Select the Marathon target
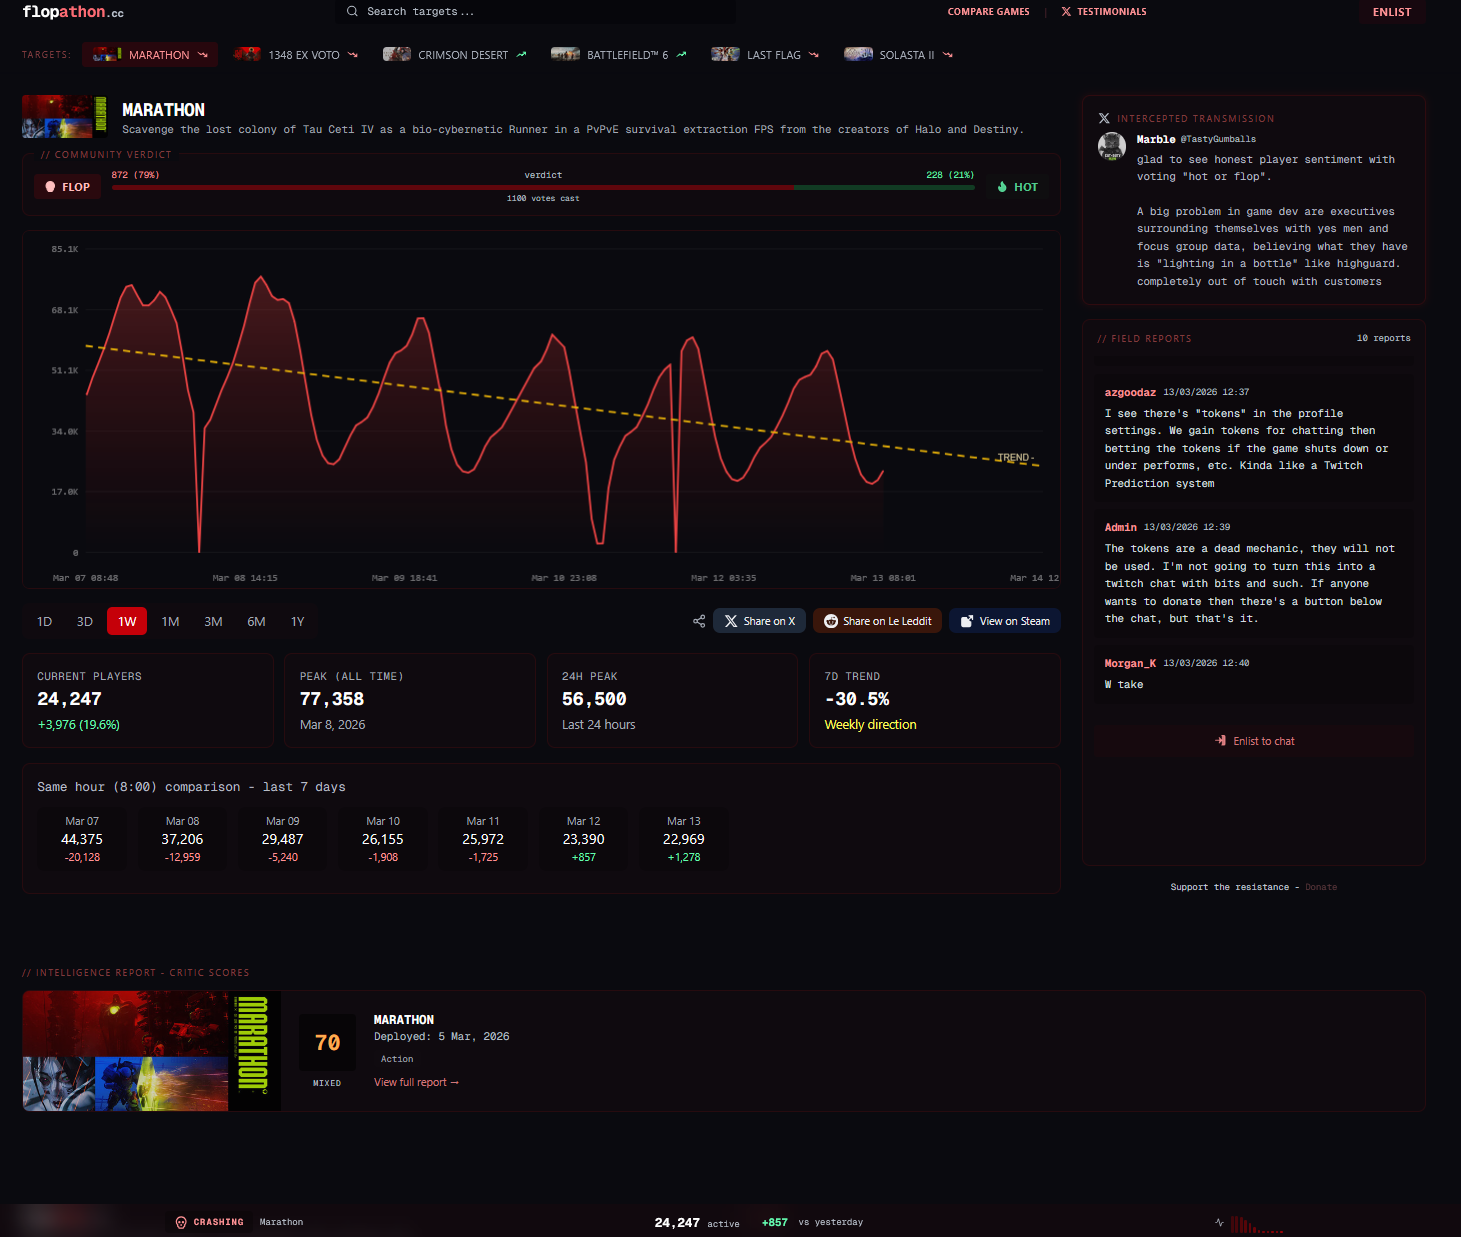 (x=150, y=55)
